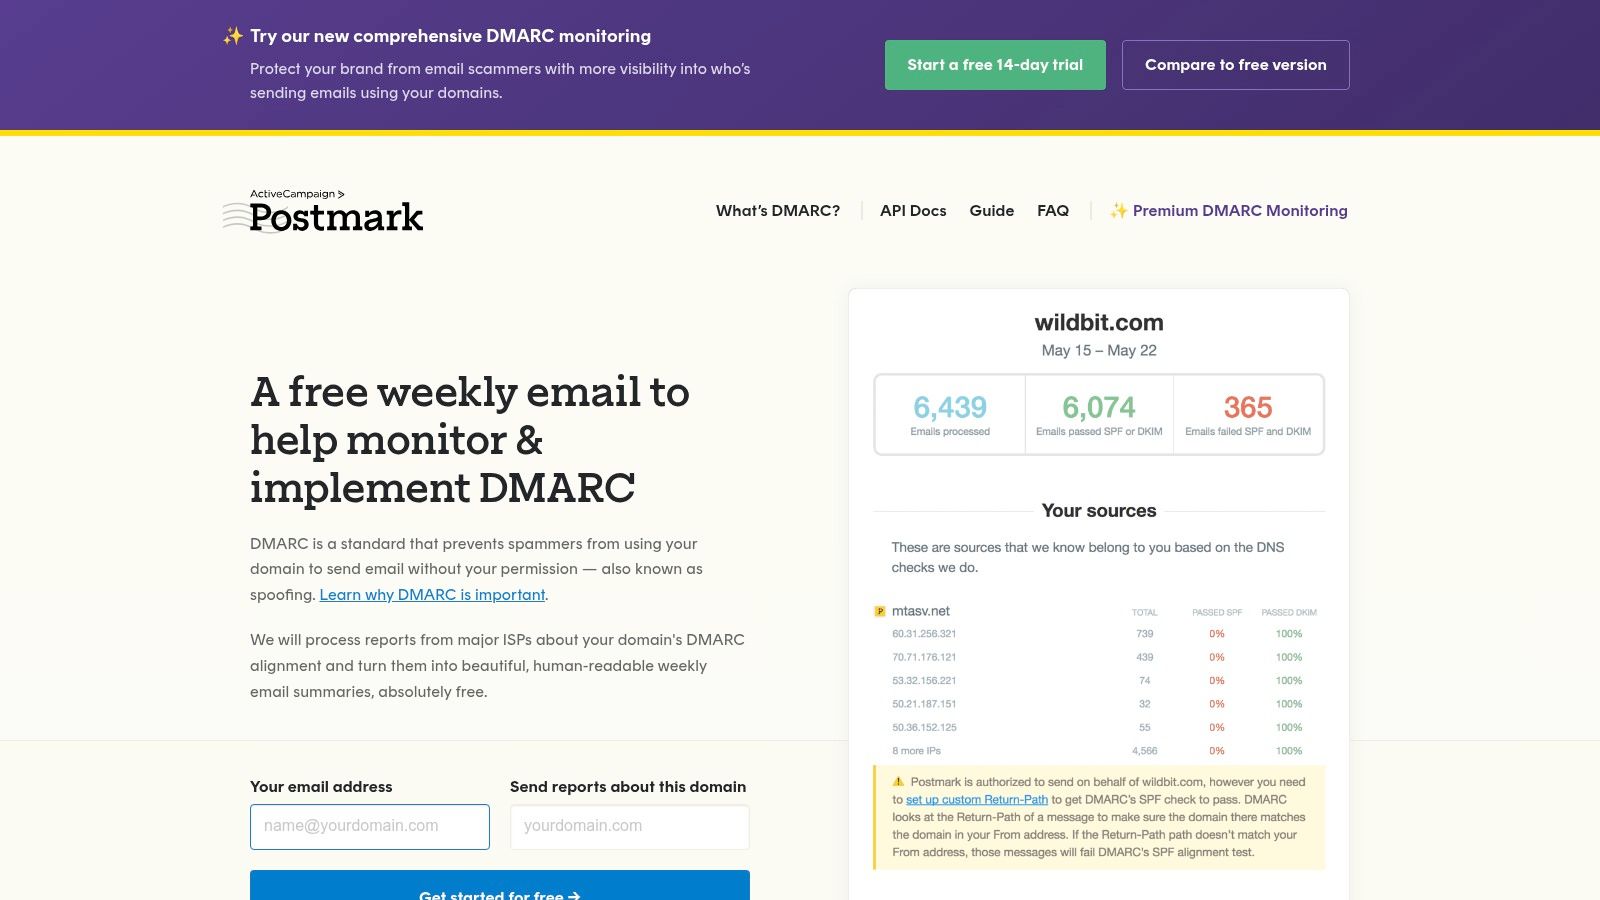Click the sparkle icon beside the DMARC monitoring banner
This screenshot has height=900, width=1600.
pos(233,36)
